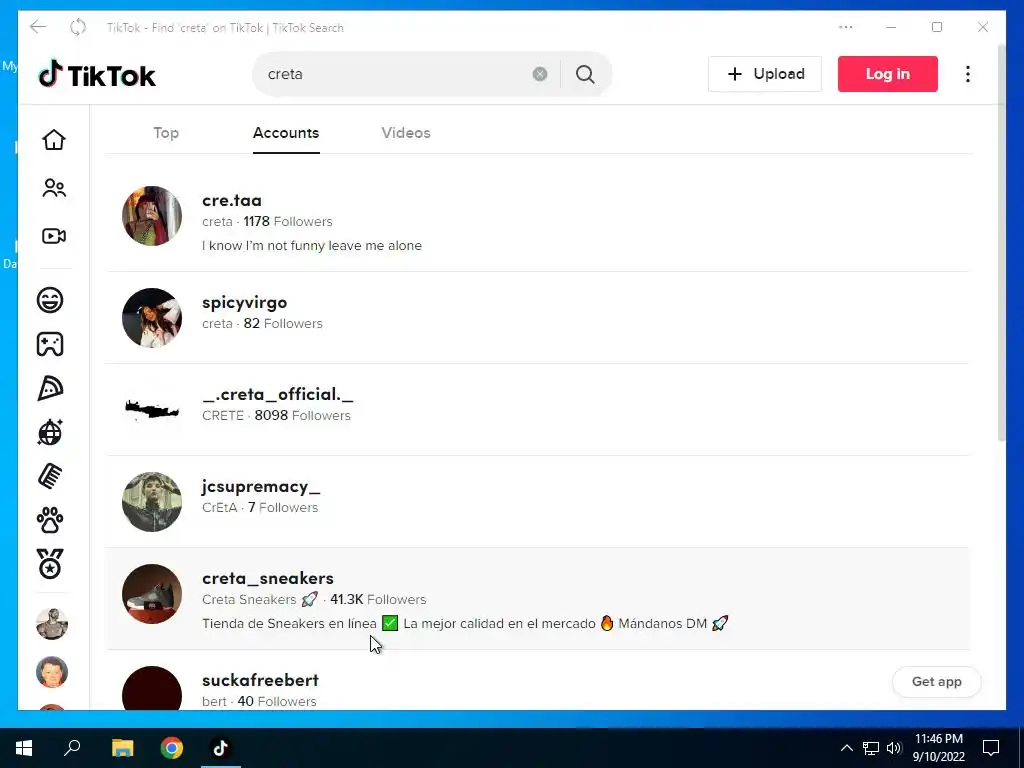Open the spicyvirgo account link
Image resolution: width=1024 pixels, height=768 pixels.
244,302
